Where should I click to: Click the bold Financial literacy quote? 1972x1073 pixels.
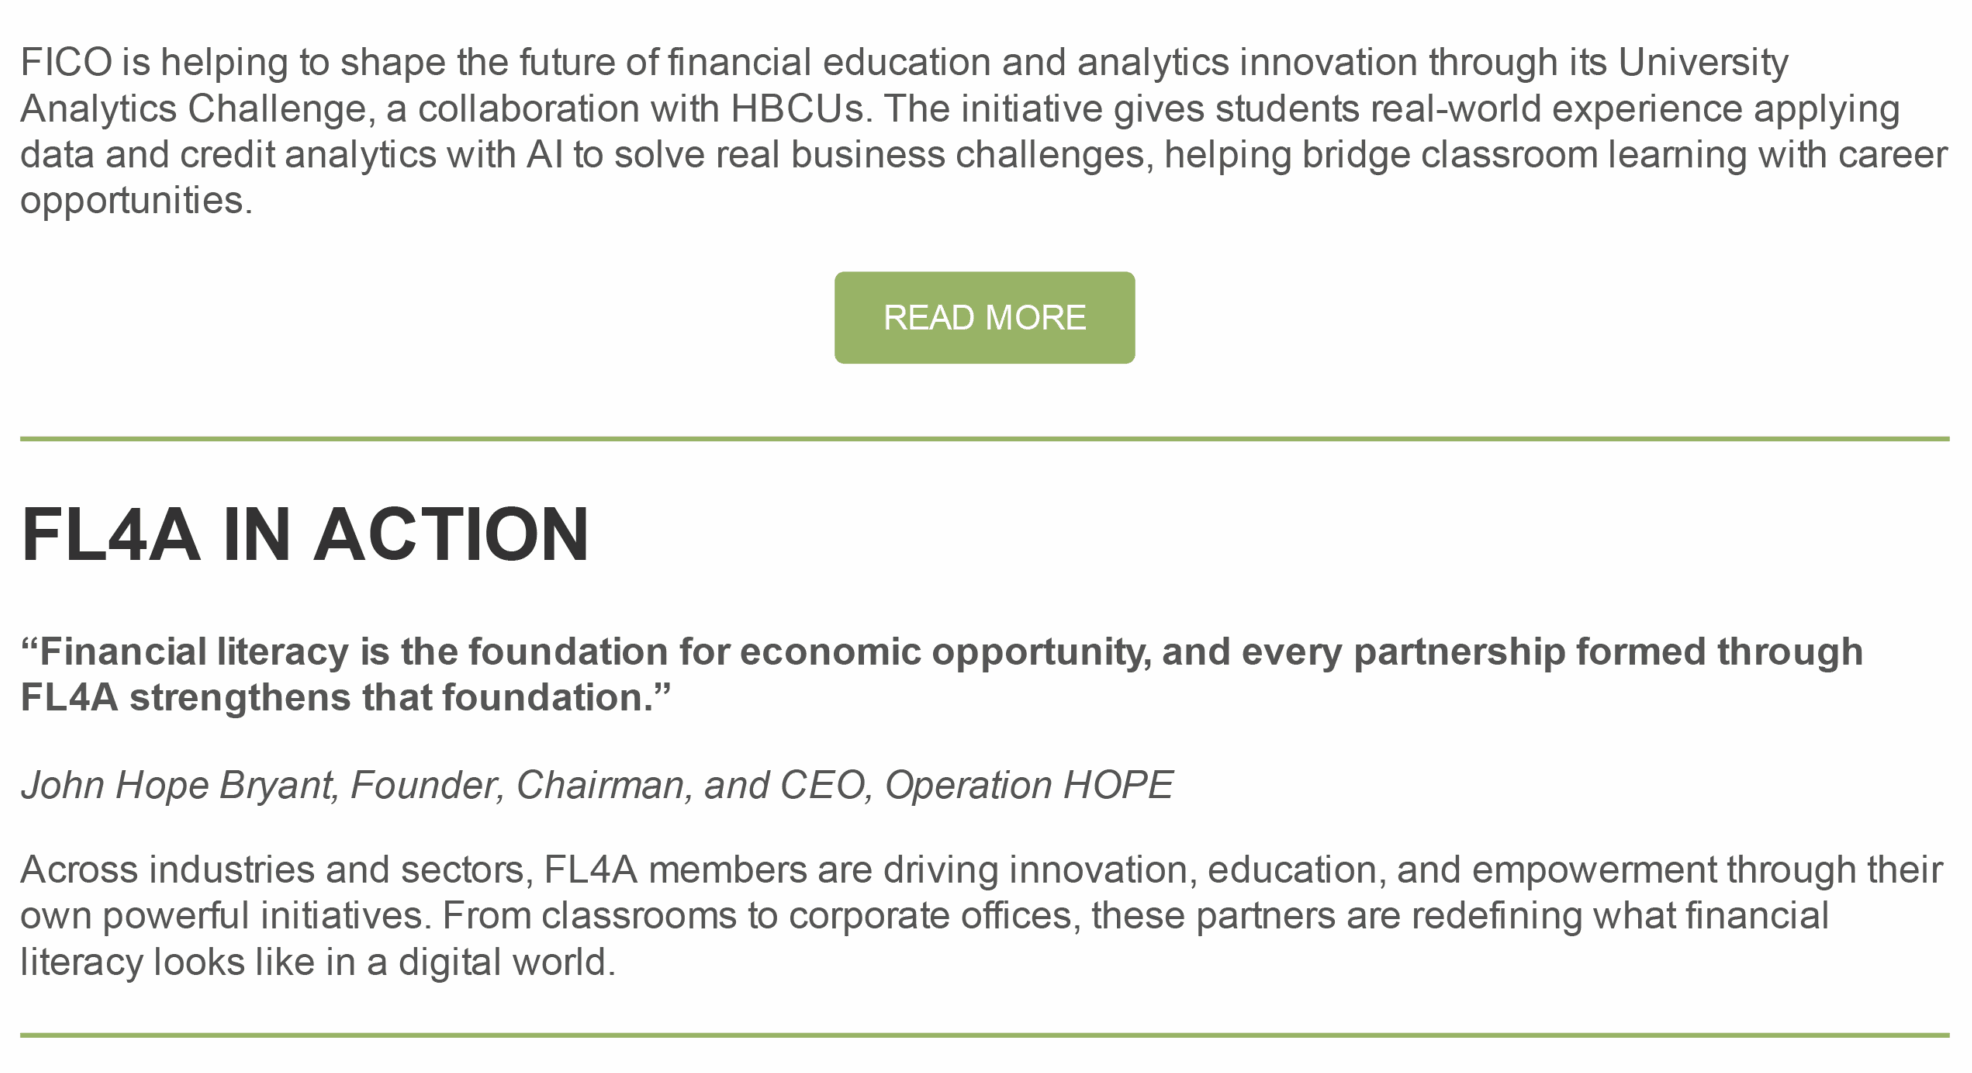point(940,653)
